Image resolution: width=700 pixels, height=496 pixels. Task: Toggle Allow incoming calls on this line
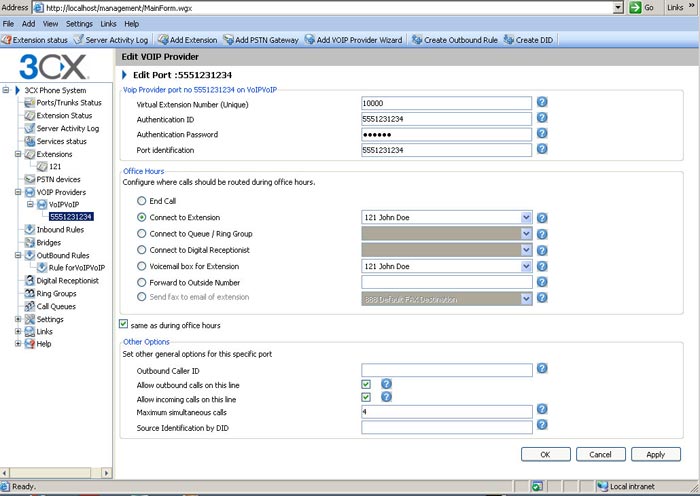click(x=366, y=397)
